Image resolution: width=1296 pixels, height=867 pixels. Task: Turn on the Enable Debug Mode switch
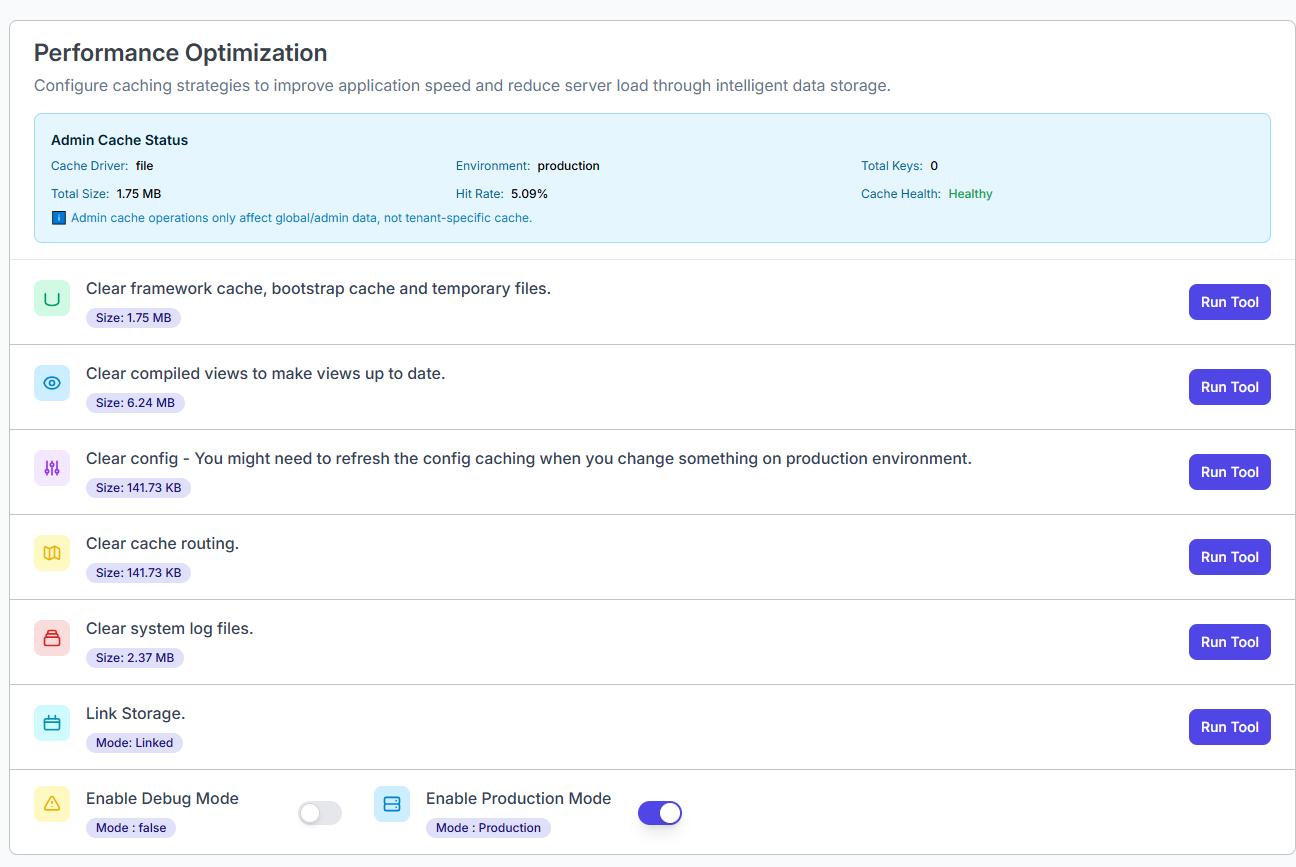[320, 813]
